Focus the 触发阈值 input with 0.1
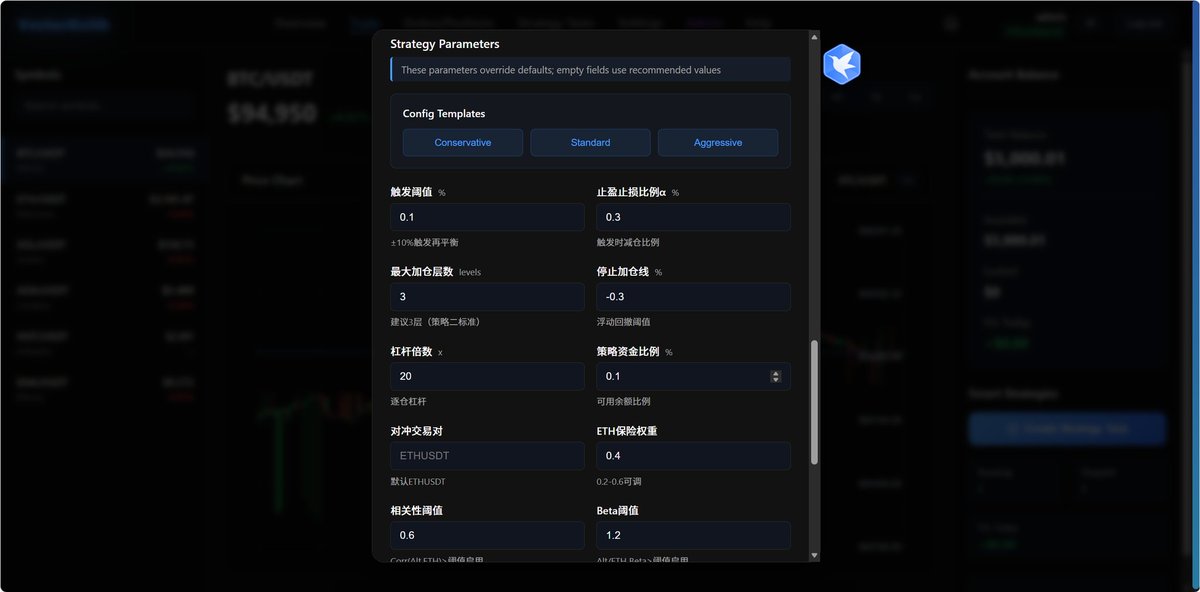This screenshot has width=1200, height=592. (487, 217)
